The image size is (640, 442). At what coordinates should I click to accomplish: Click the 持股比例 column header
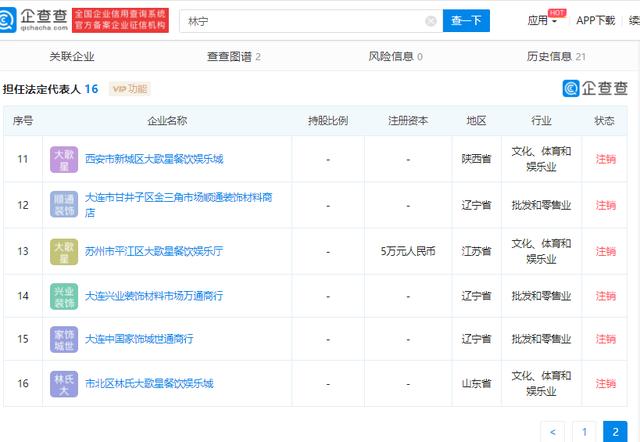click(x=328, y=121)
